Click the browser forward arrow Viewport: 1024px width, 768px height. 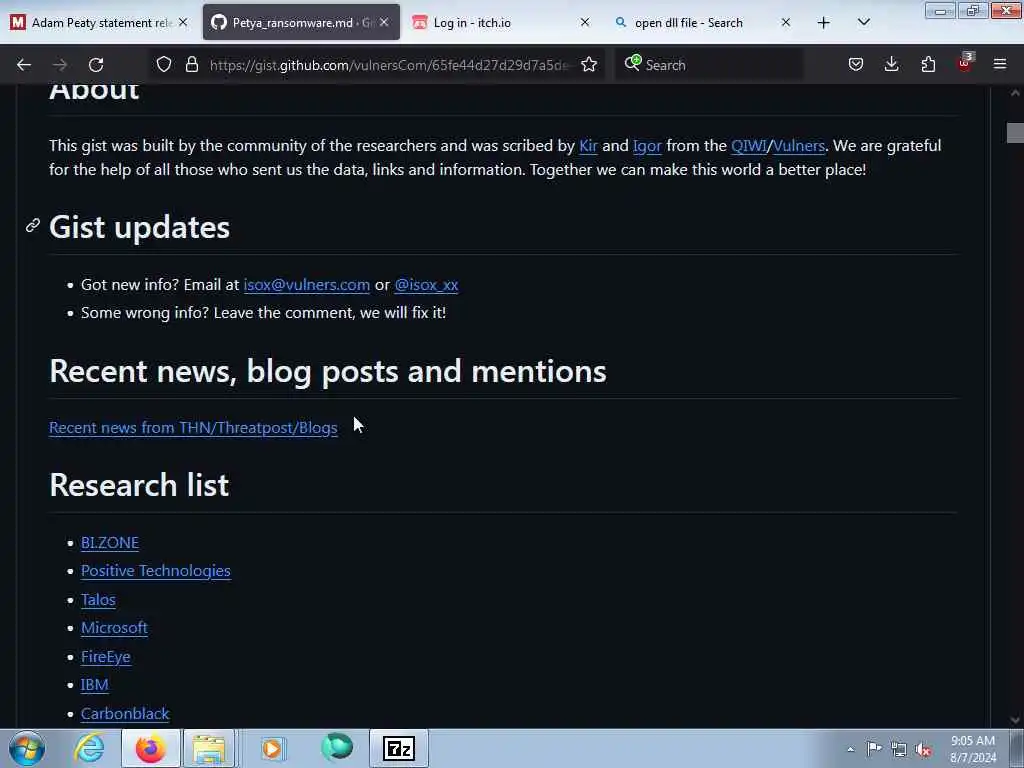[59, 65]
